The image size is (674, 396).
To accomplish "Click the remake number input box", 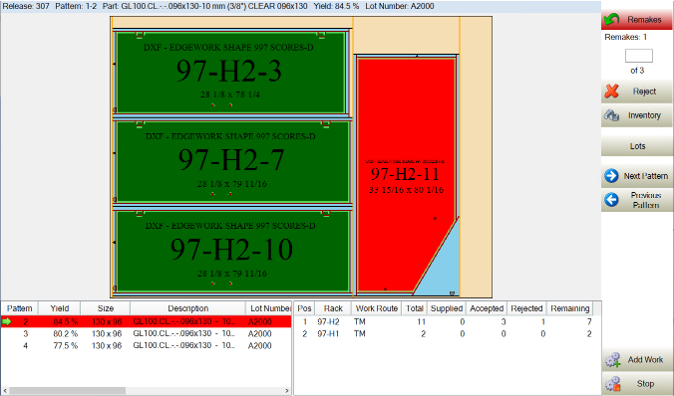I will tap(638, 56).
